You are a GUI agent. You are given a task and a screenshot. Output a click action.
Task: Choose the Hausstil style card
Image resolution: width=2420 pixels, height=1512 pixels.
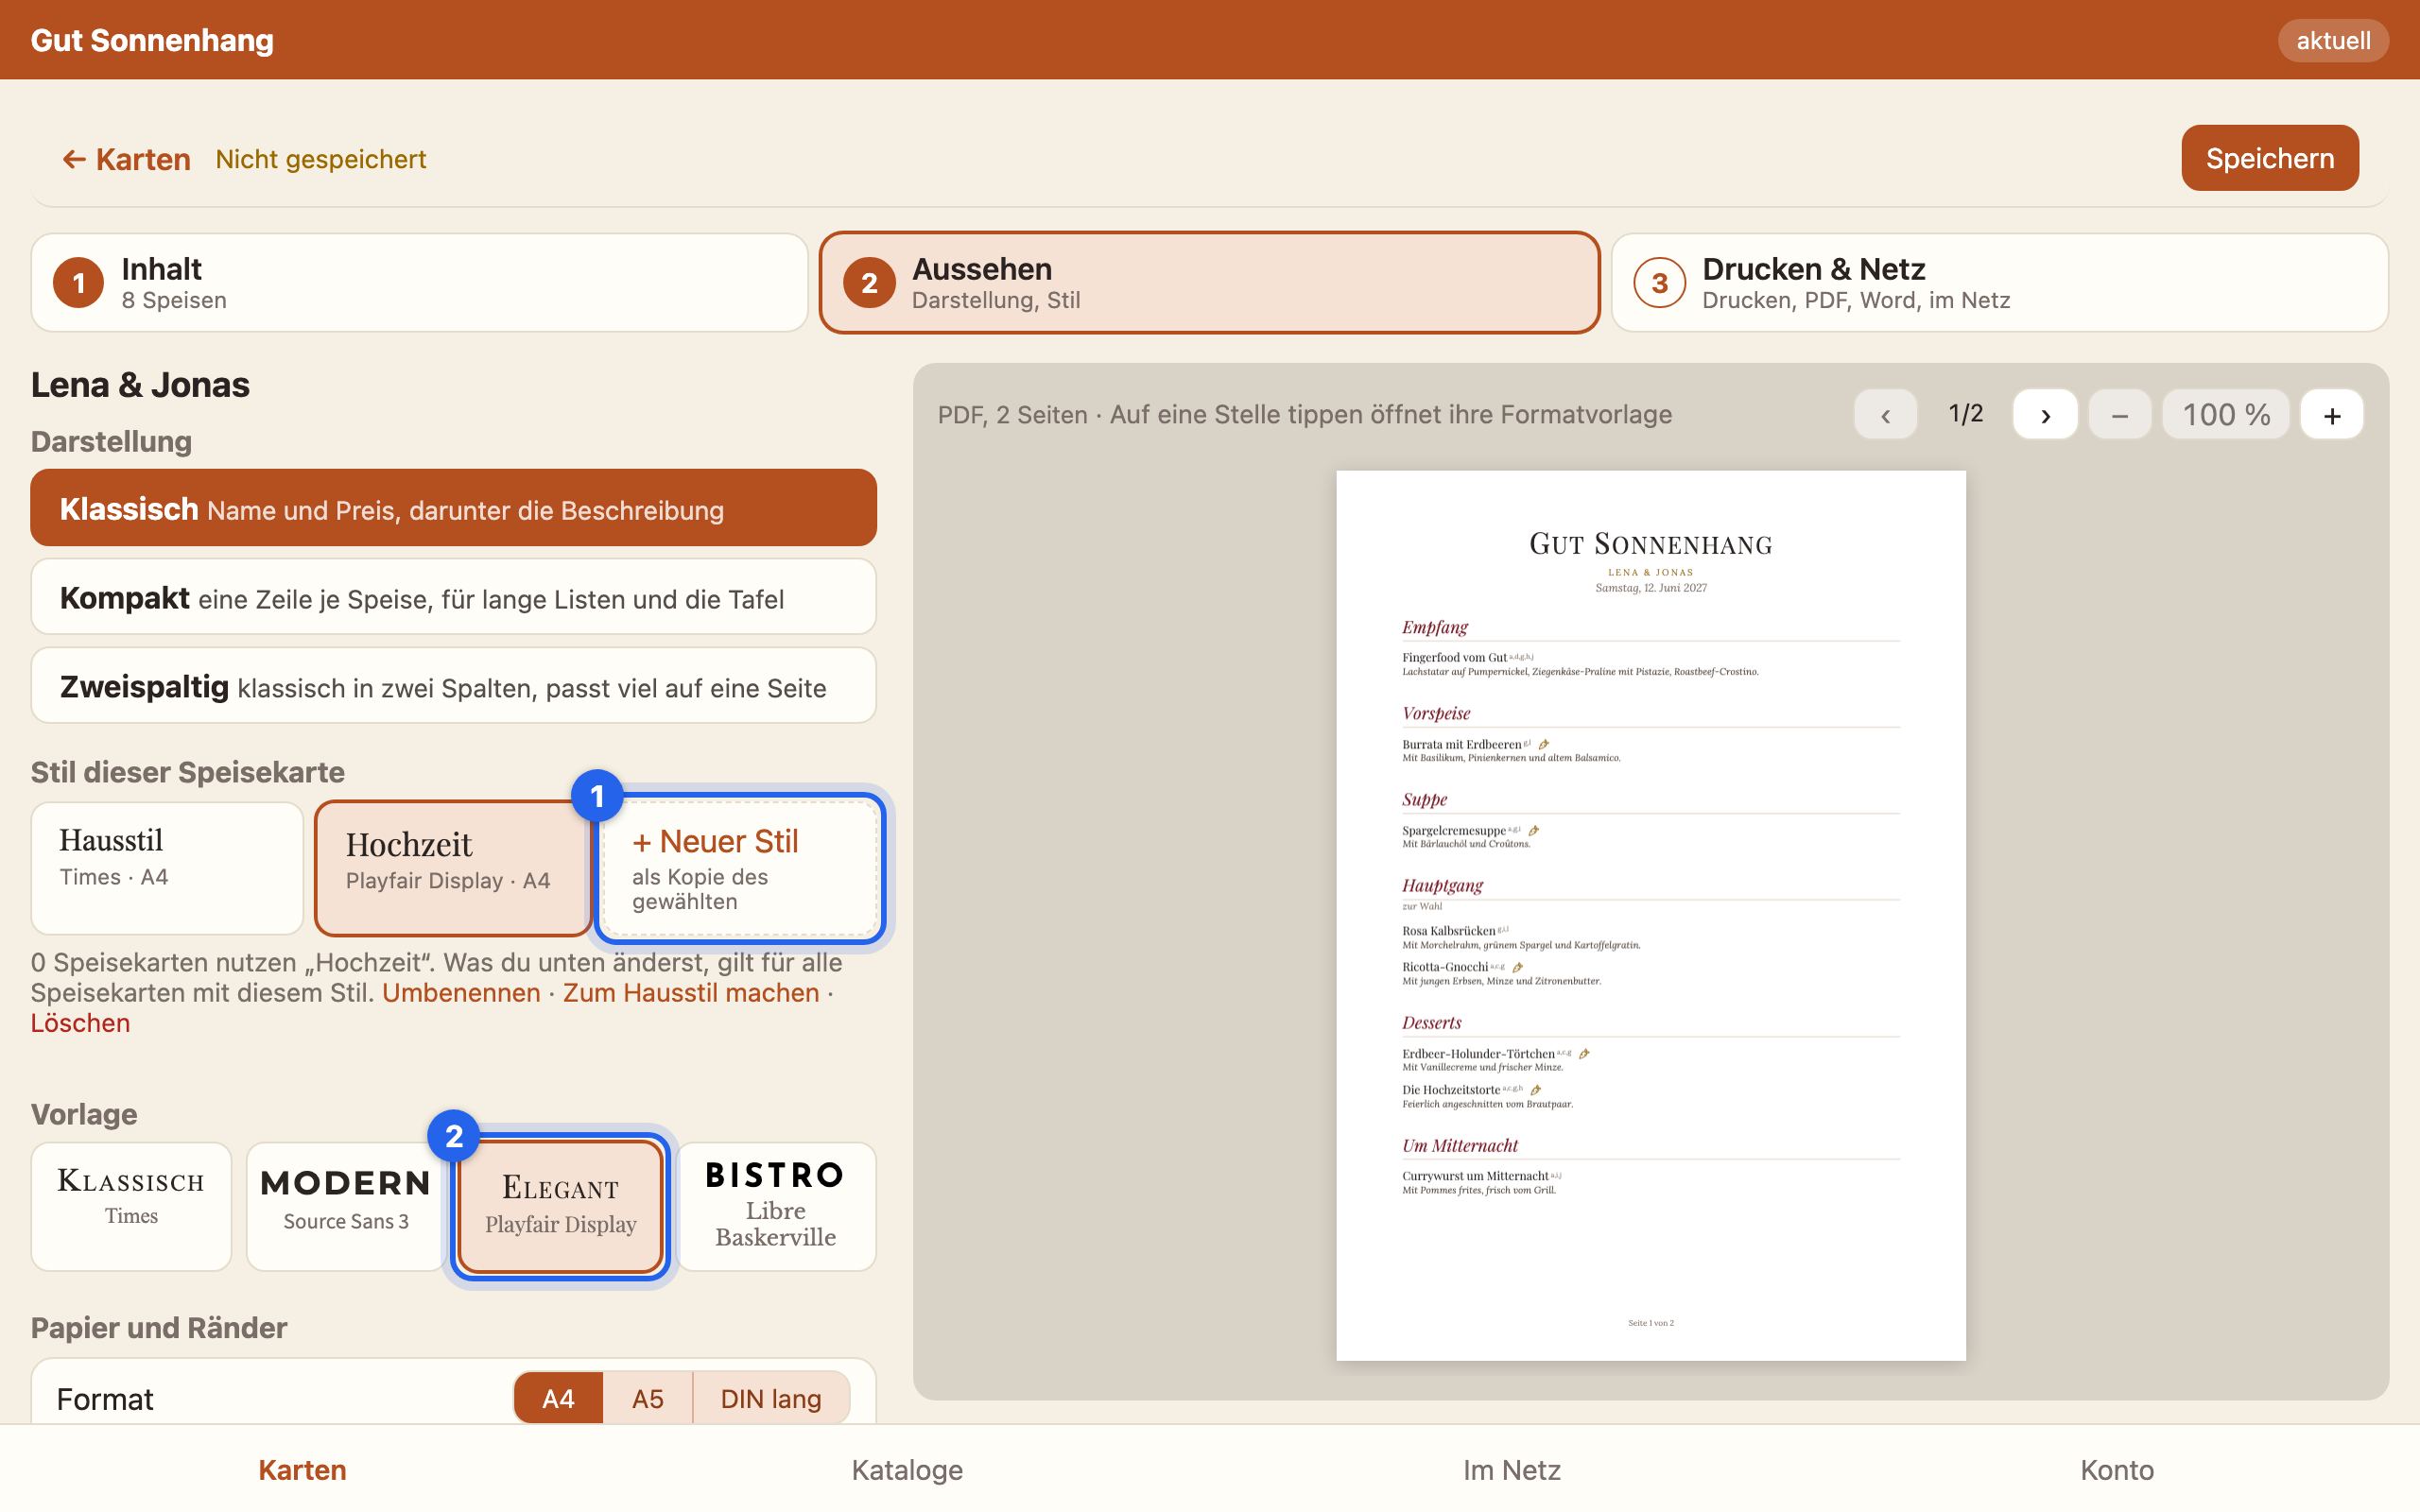click(x=167, y=868)
